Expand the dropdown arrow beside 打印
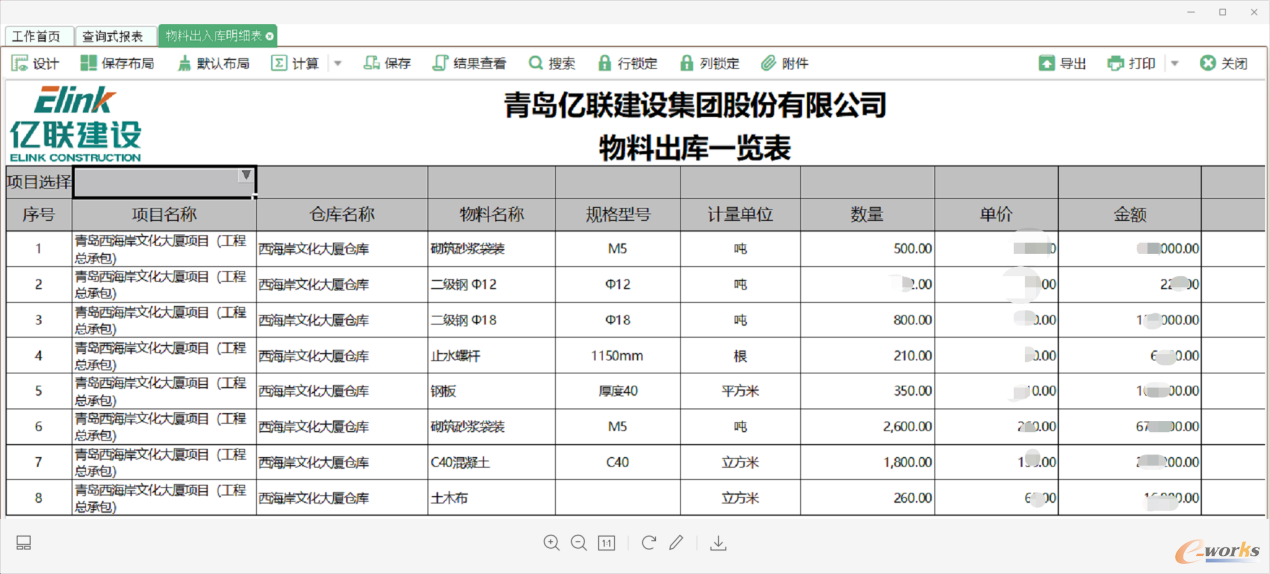Screen dimensions: 1270x574 pos(1174,63)
